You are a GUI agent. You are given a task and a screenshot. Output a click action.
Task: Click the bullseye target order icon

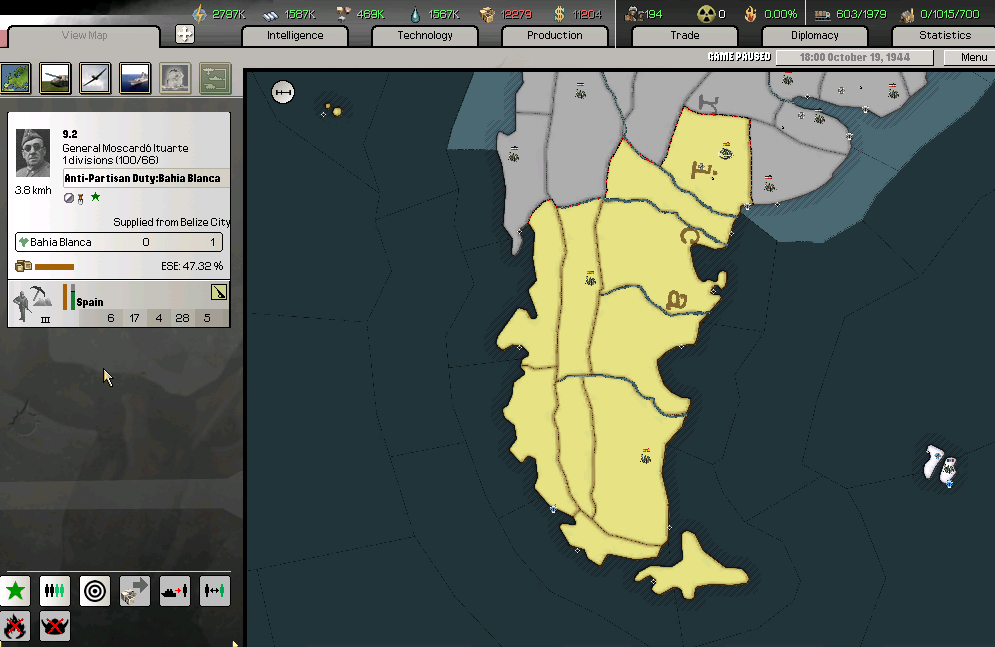point(95,591)
